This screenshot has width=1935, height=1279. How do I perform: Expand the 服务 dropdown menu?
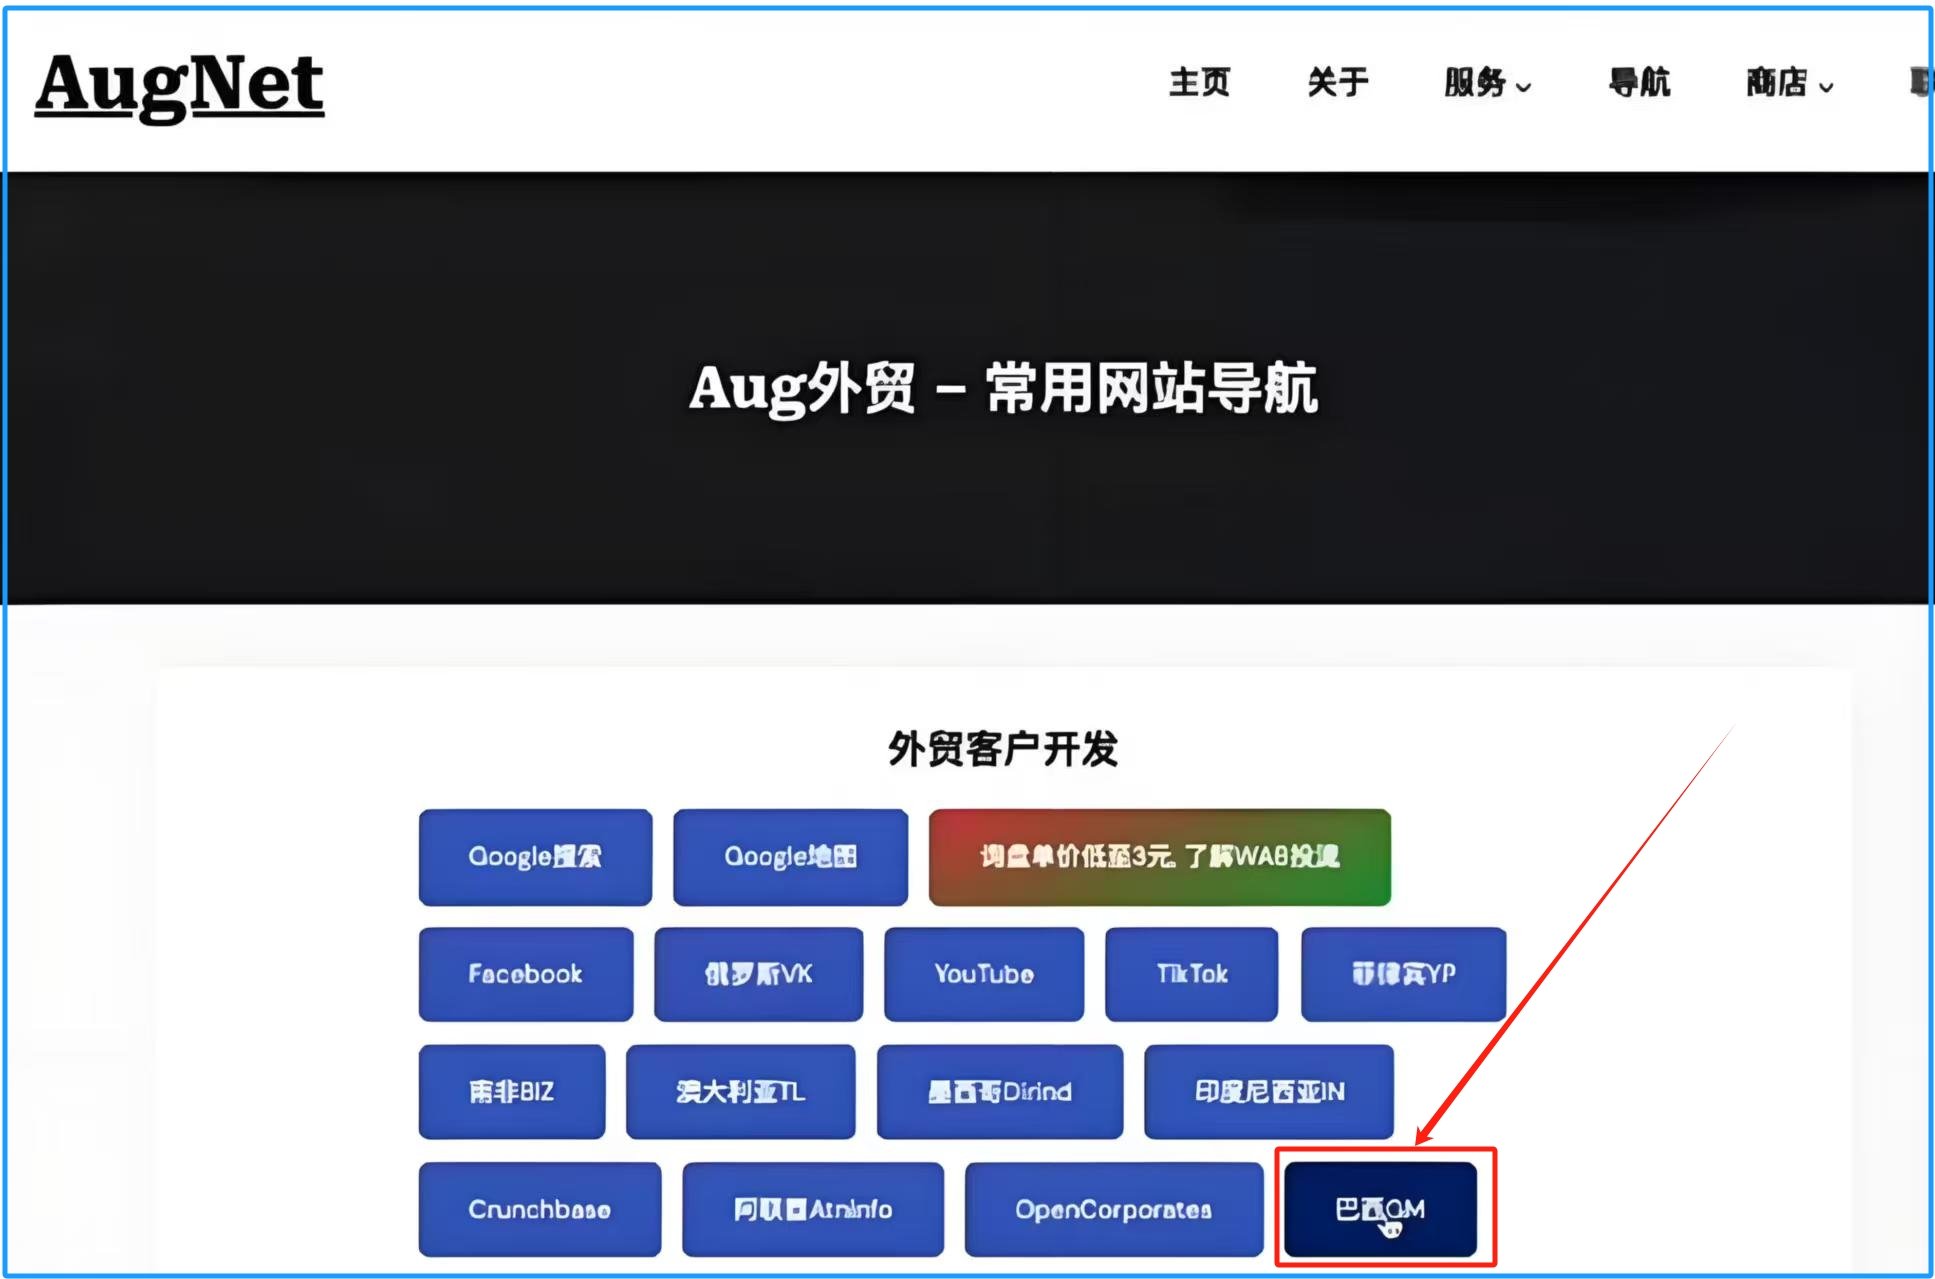point(1487,82)
